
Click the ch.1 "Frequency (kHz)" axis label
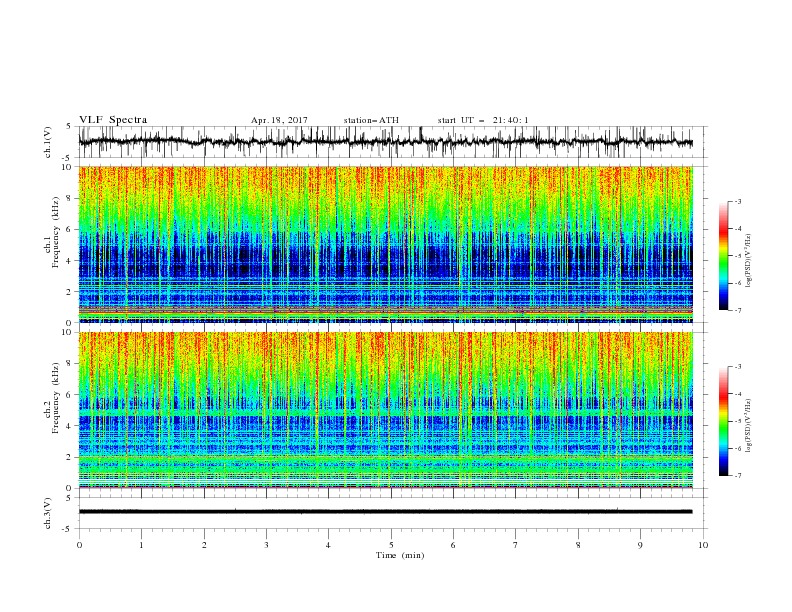[55, 232]
